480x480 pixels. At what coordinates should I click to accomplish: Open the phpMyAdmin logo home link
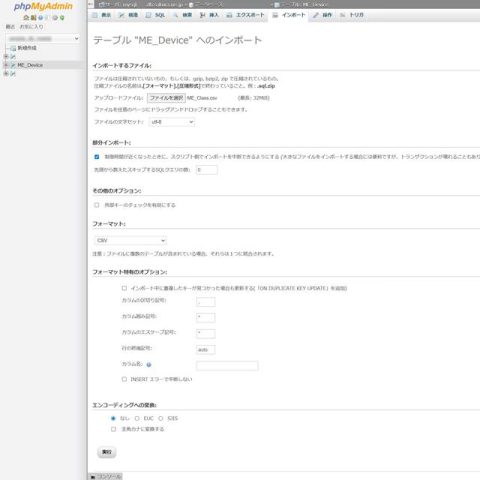click(43, 7)
